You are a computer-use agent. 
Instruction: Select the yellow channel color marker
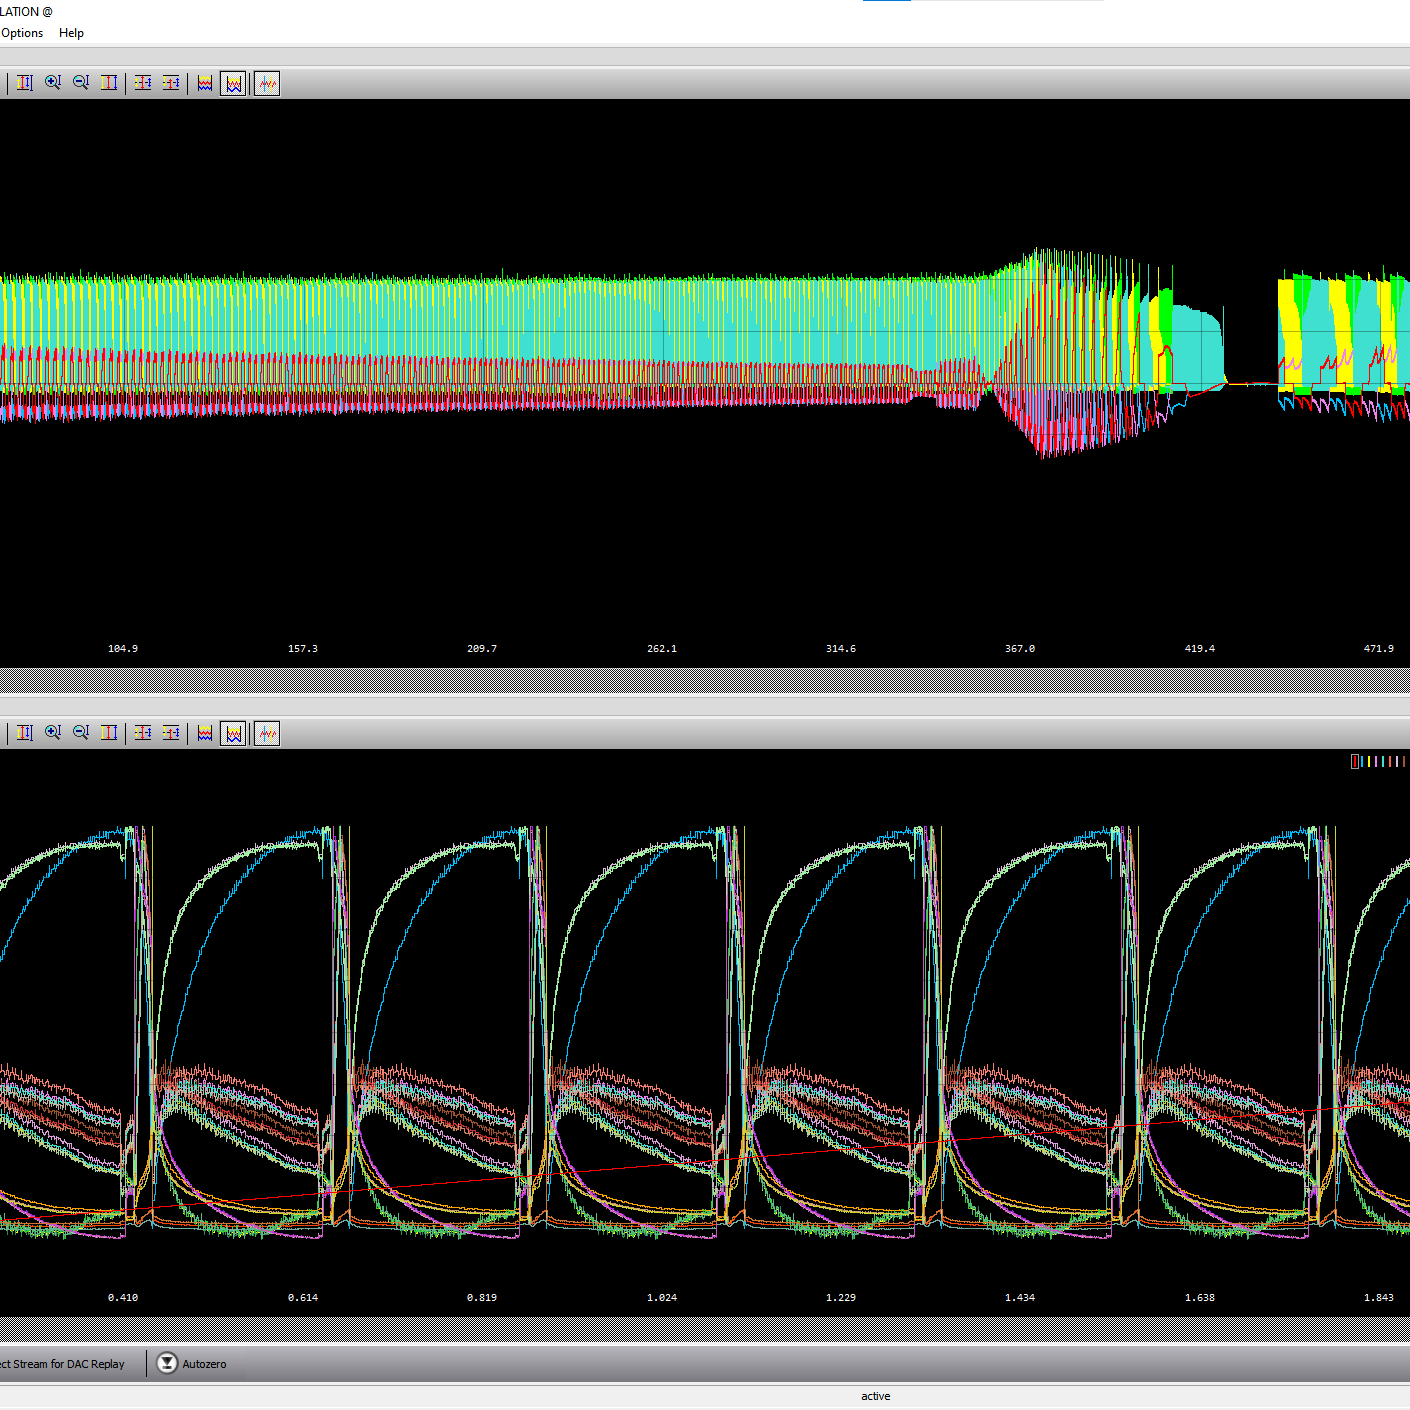[1369, 762]
